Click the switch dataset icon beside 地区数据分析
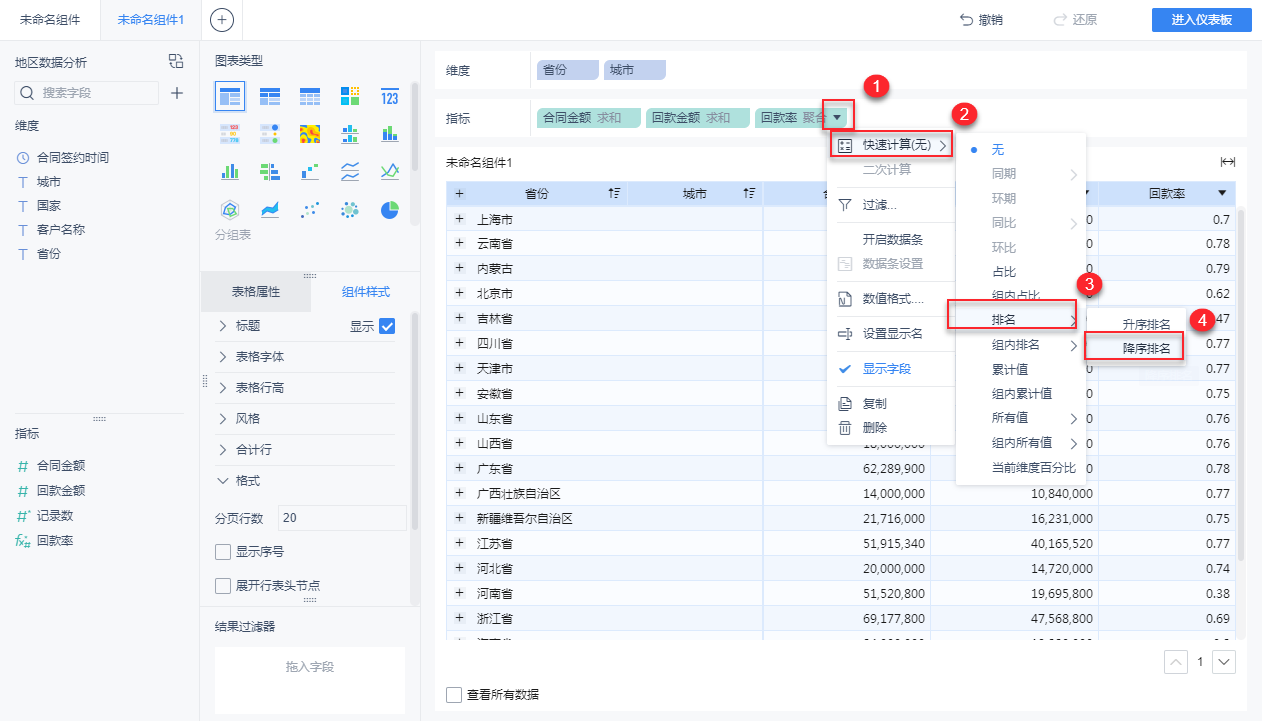Screen dimensions: 1262x721 point(176,61)
